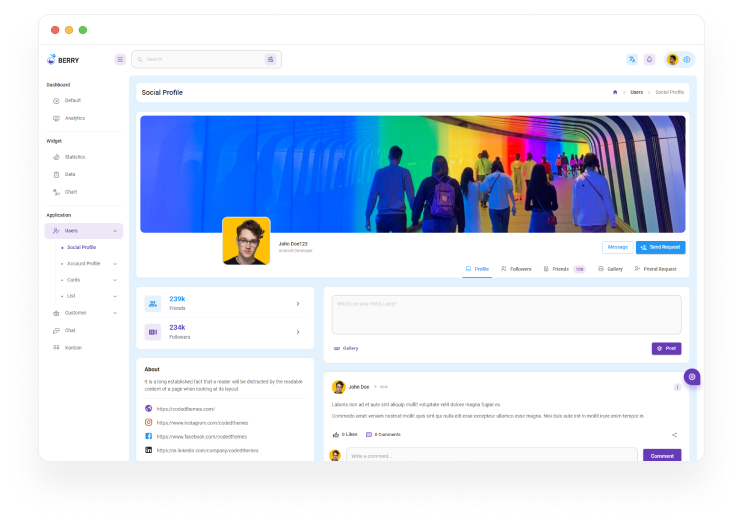743x524 pixels.
Task: Open the header profile avatar menu
Action: (x=672, y=60)
